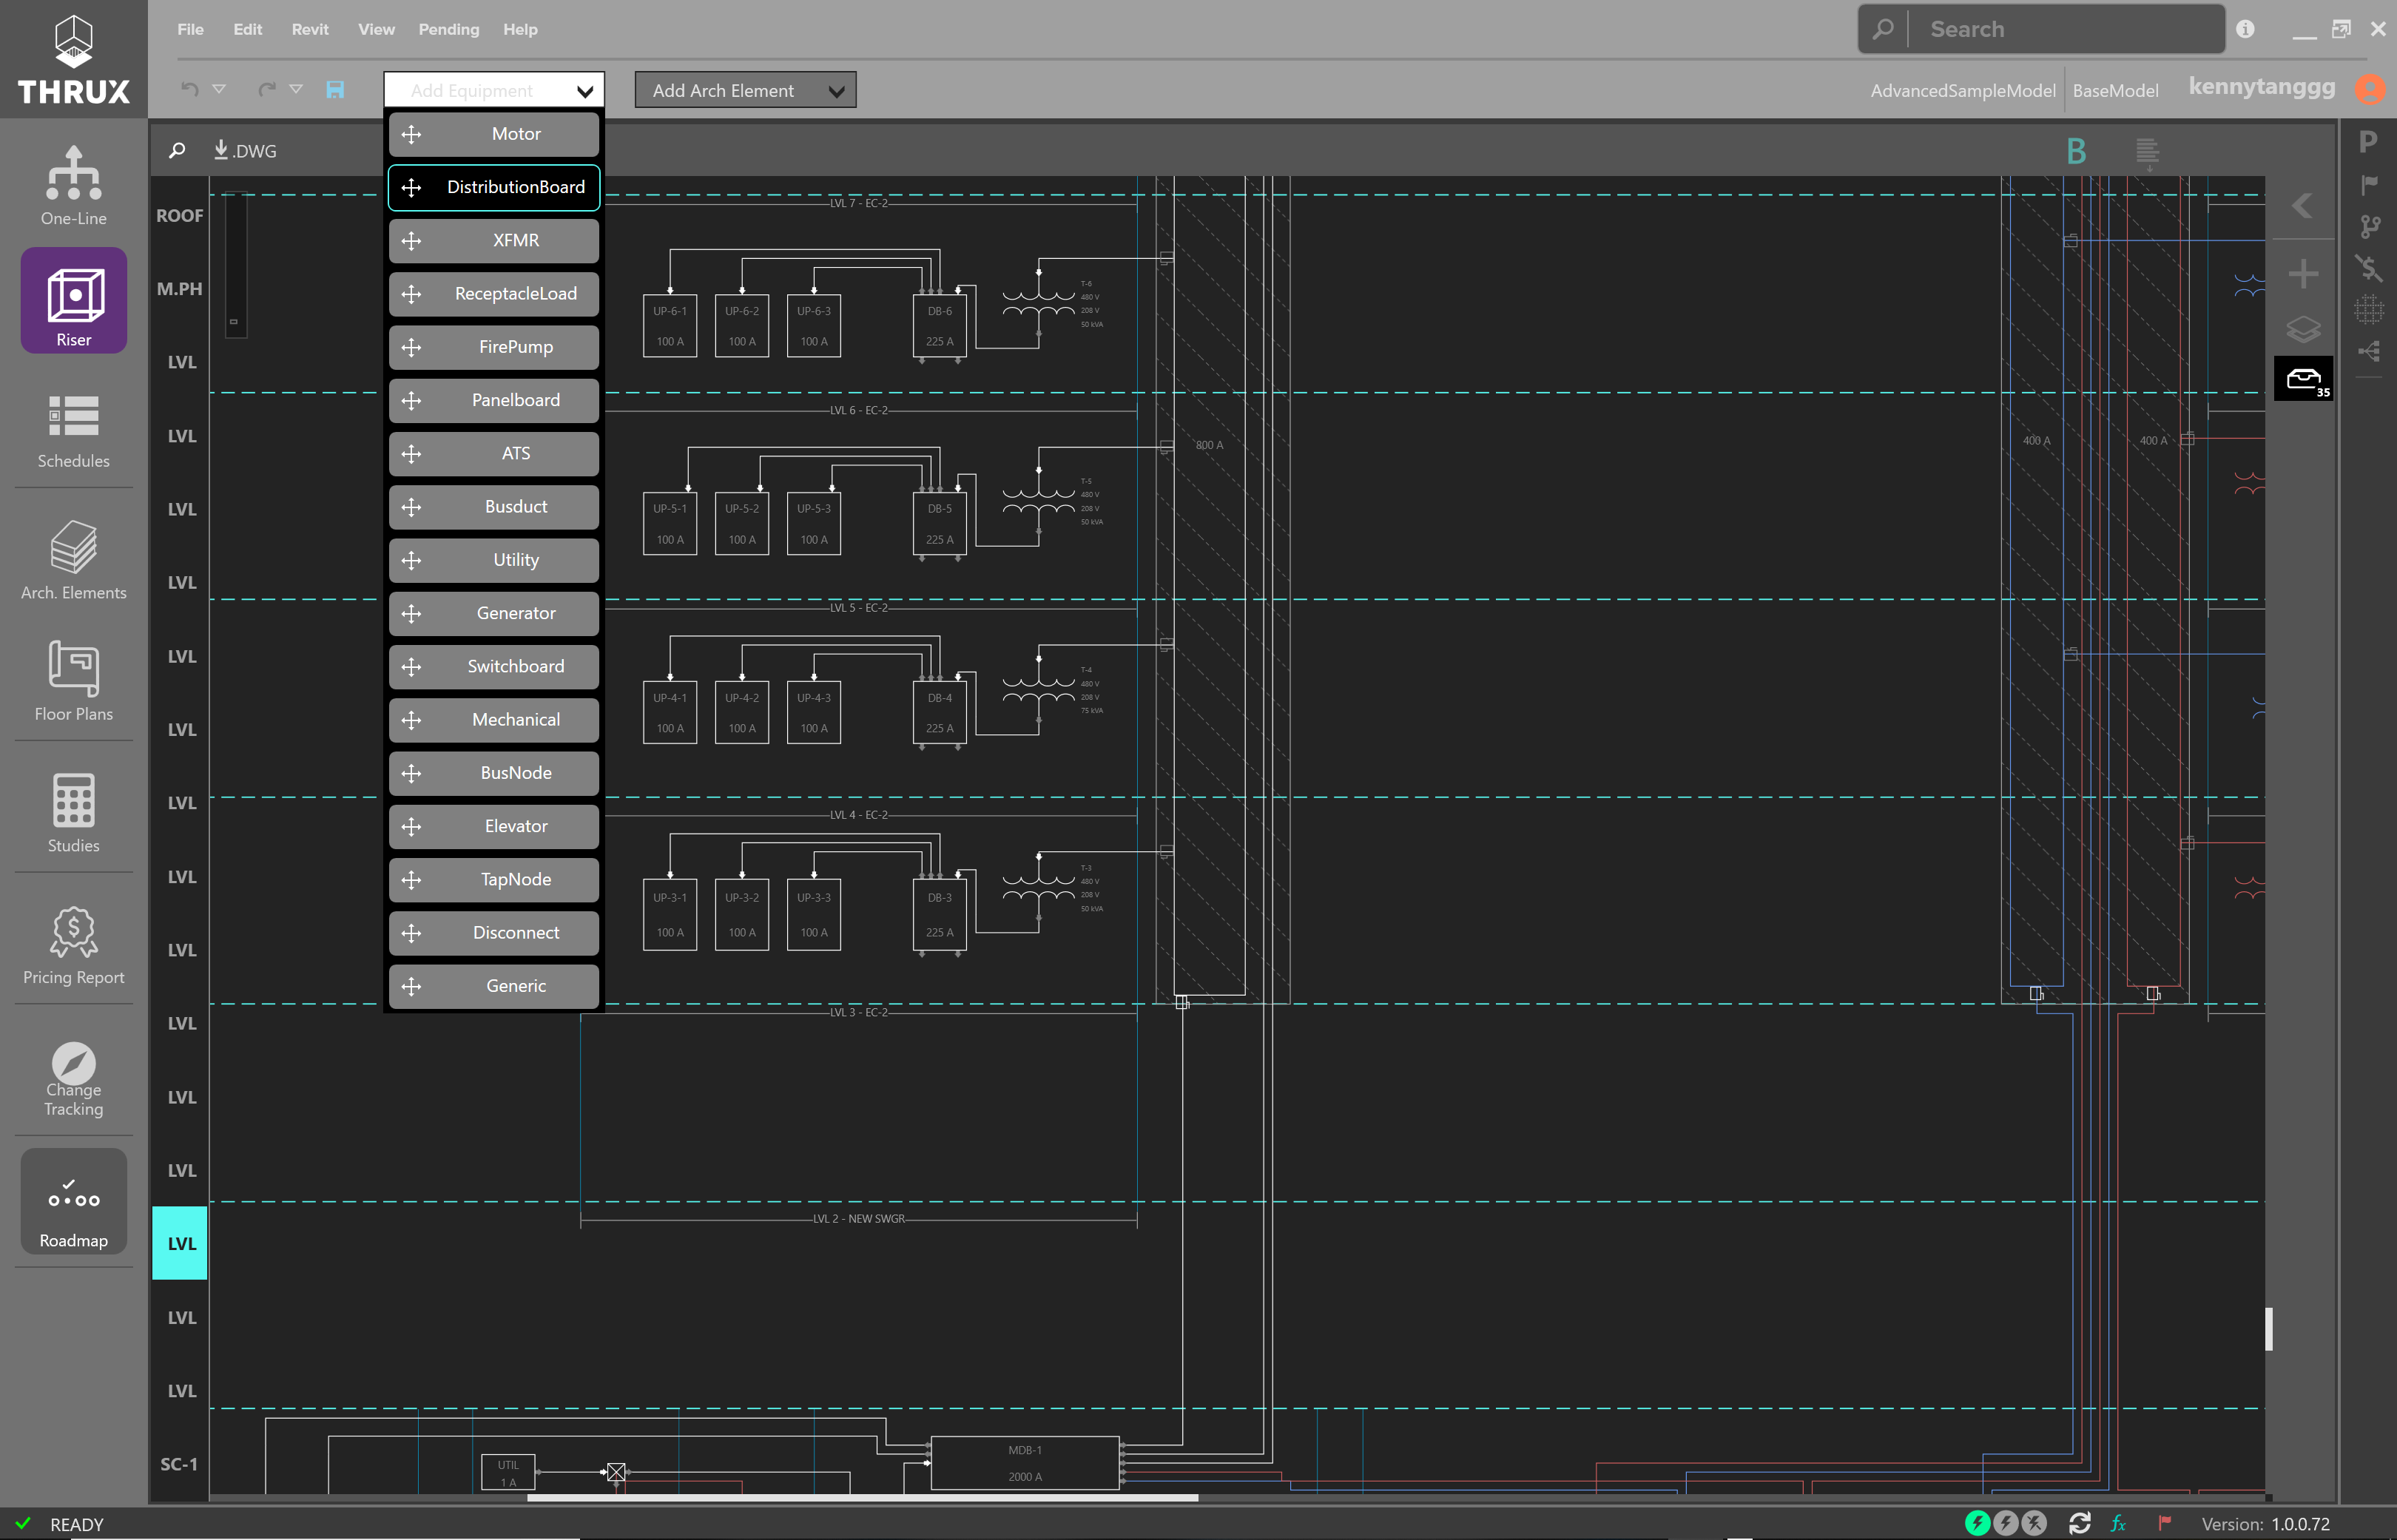Click the fx formula icon

[x=2118, y=1523]
